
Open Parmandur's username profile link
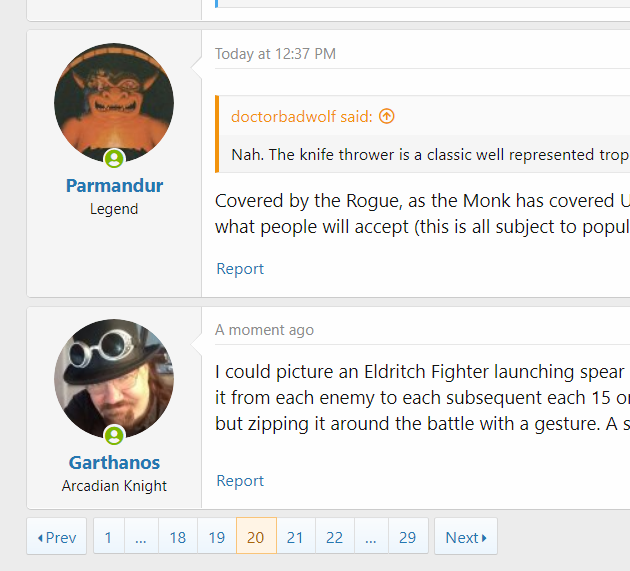pos(115,186)
